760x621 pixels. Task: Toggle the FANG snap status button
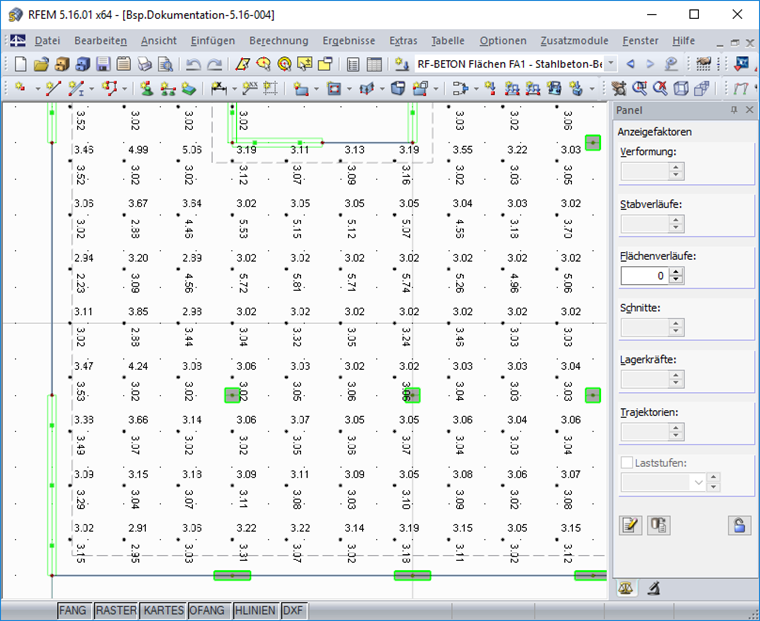pos(73,610)
